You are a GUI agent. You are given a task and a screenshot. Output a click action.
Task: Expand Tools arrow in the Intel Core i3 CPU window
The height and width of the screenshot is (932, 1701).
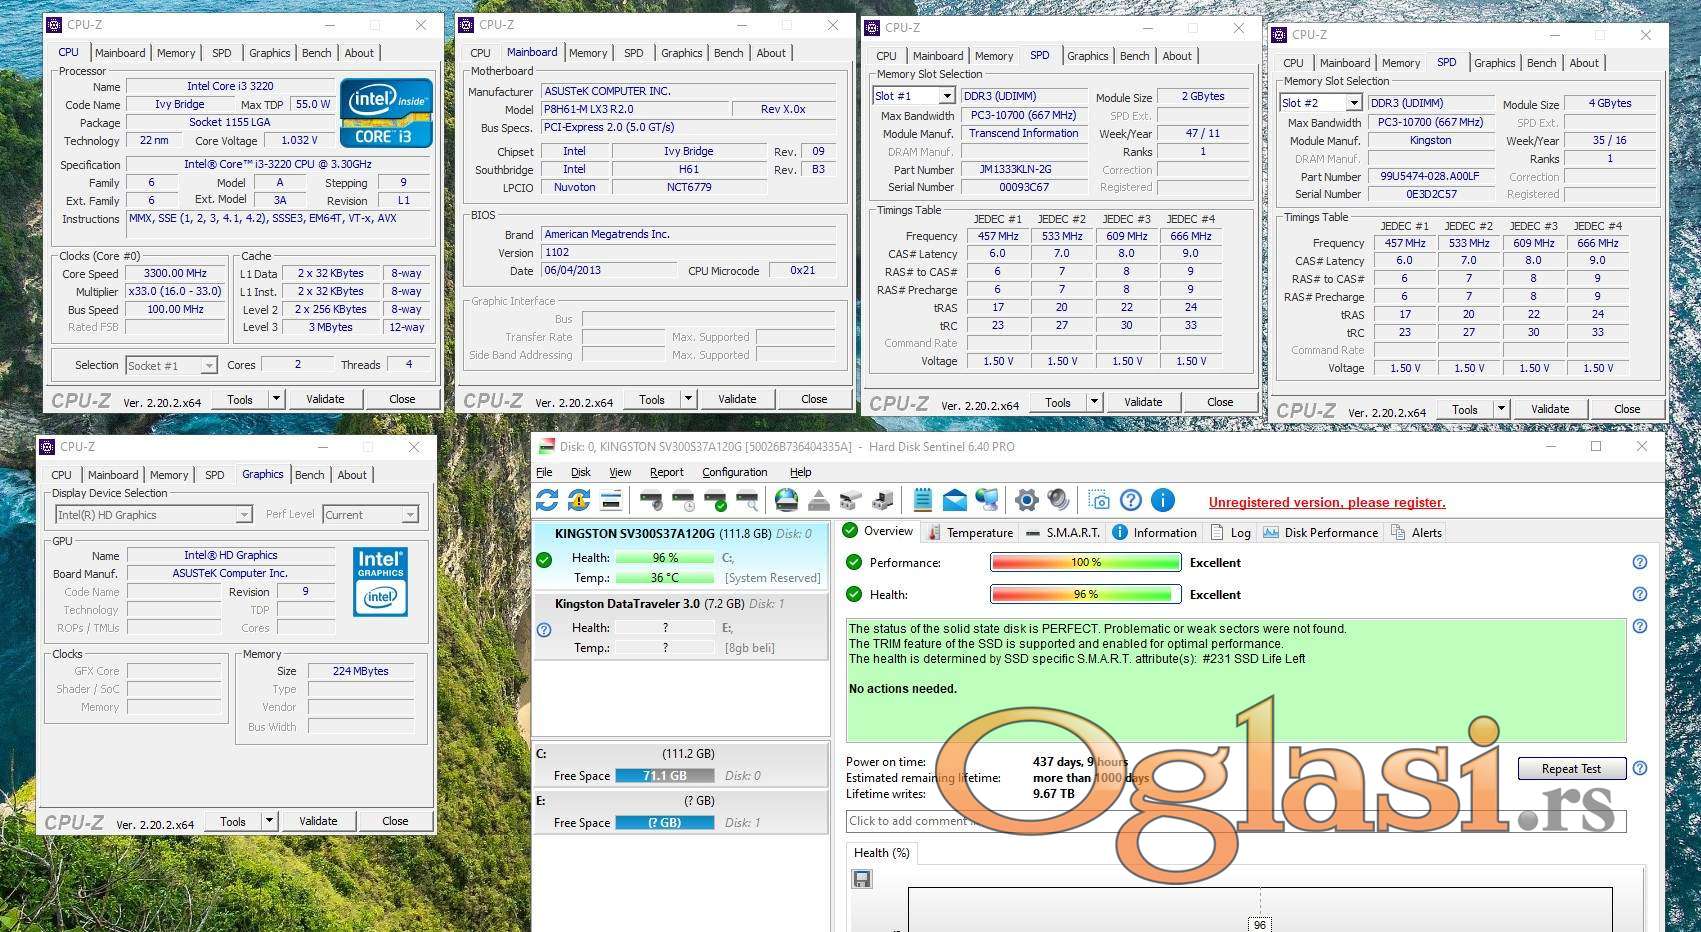[x=277, y=399]
